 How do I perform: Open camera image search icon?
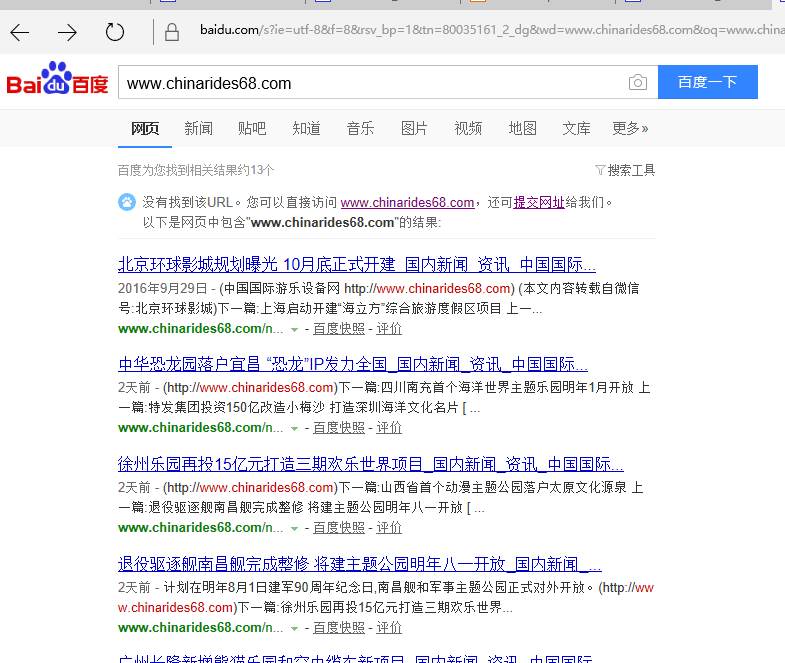(637, 82)
